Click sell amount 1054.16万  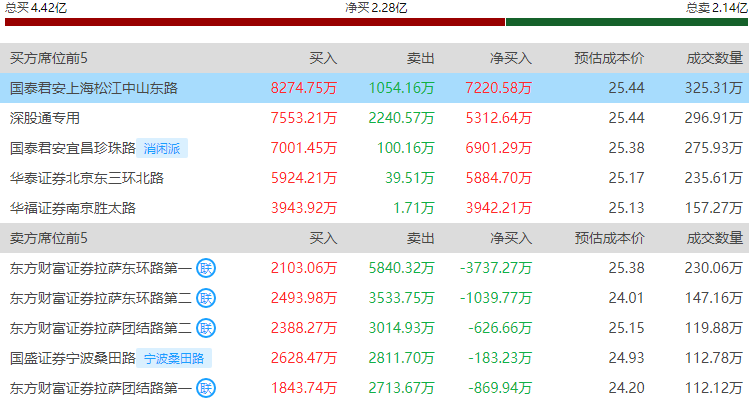click(x=401, y=88)
